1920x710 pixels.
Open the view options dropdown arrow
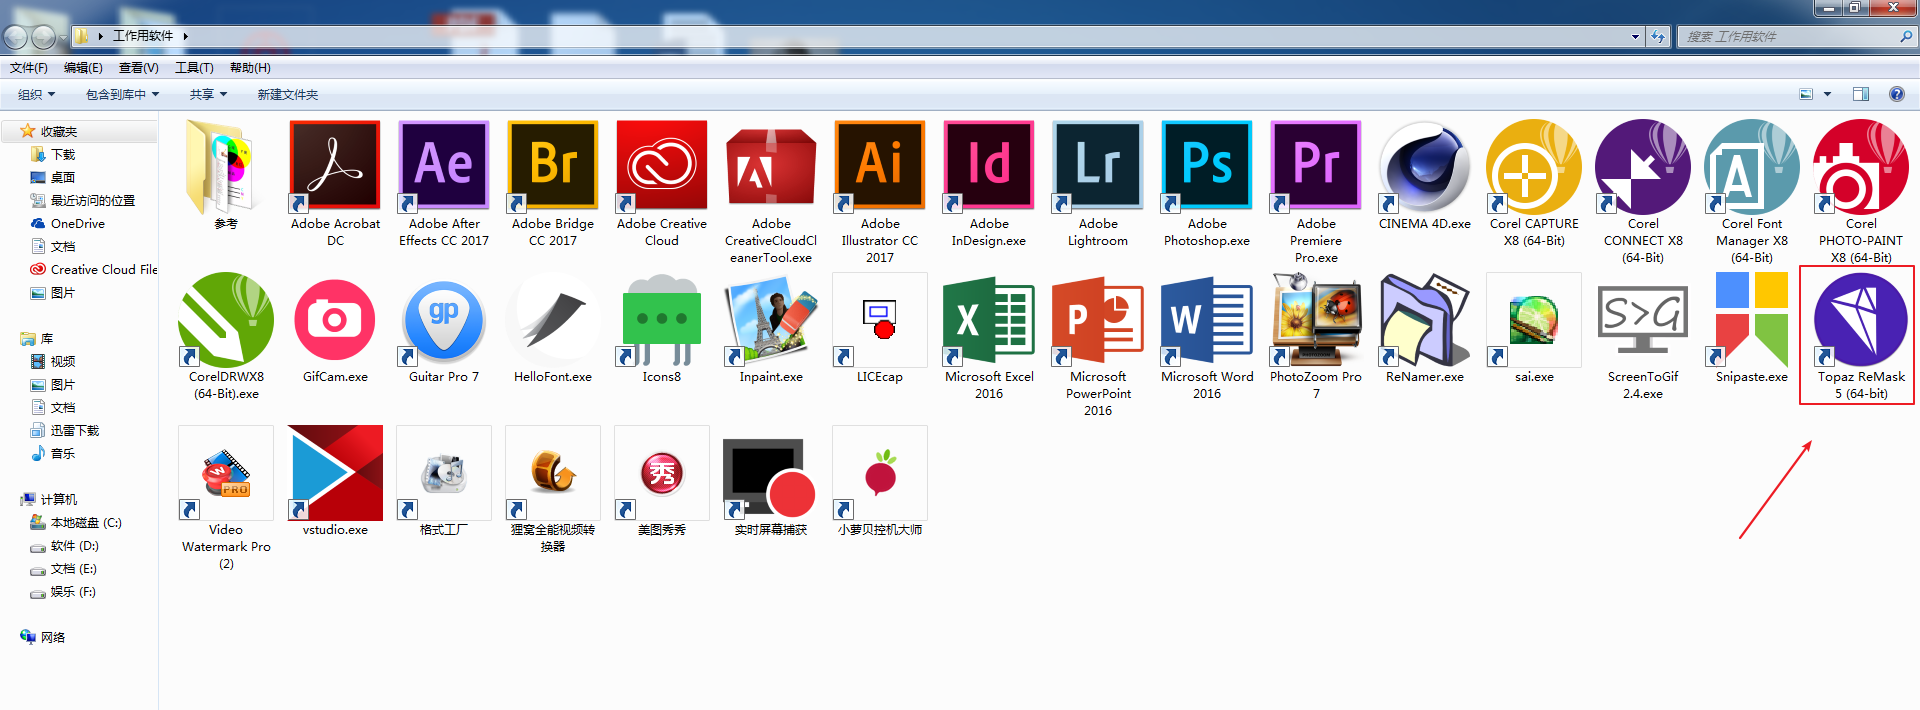1827,94
